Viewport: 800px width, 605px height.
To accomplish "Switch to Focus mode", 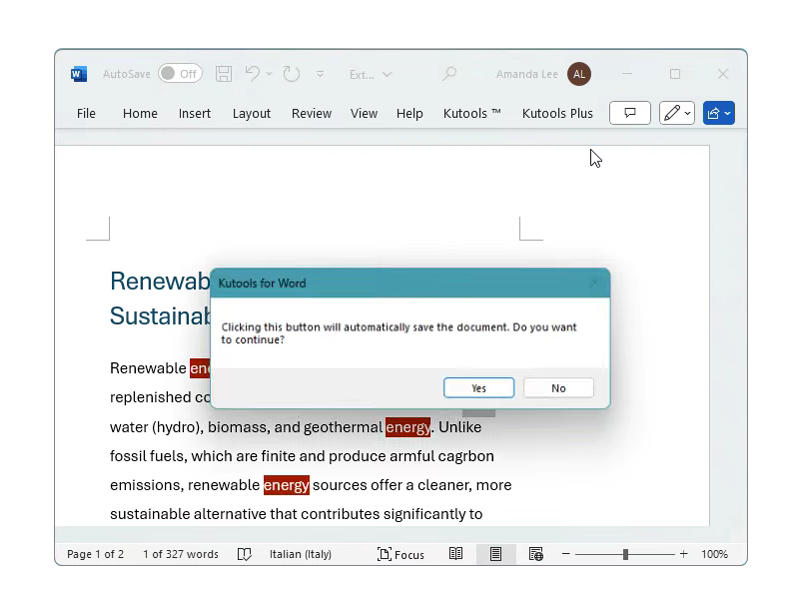I will click(x=401, y=554).
